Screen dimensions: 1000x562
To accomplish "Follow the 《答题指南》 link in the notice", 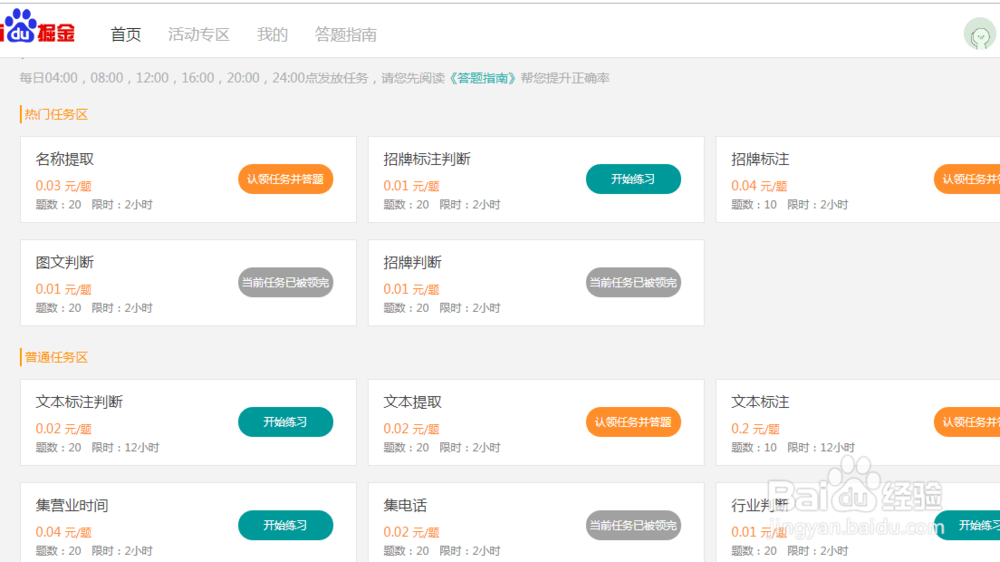I will (482, 78).
